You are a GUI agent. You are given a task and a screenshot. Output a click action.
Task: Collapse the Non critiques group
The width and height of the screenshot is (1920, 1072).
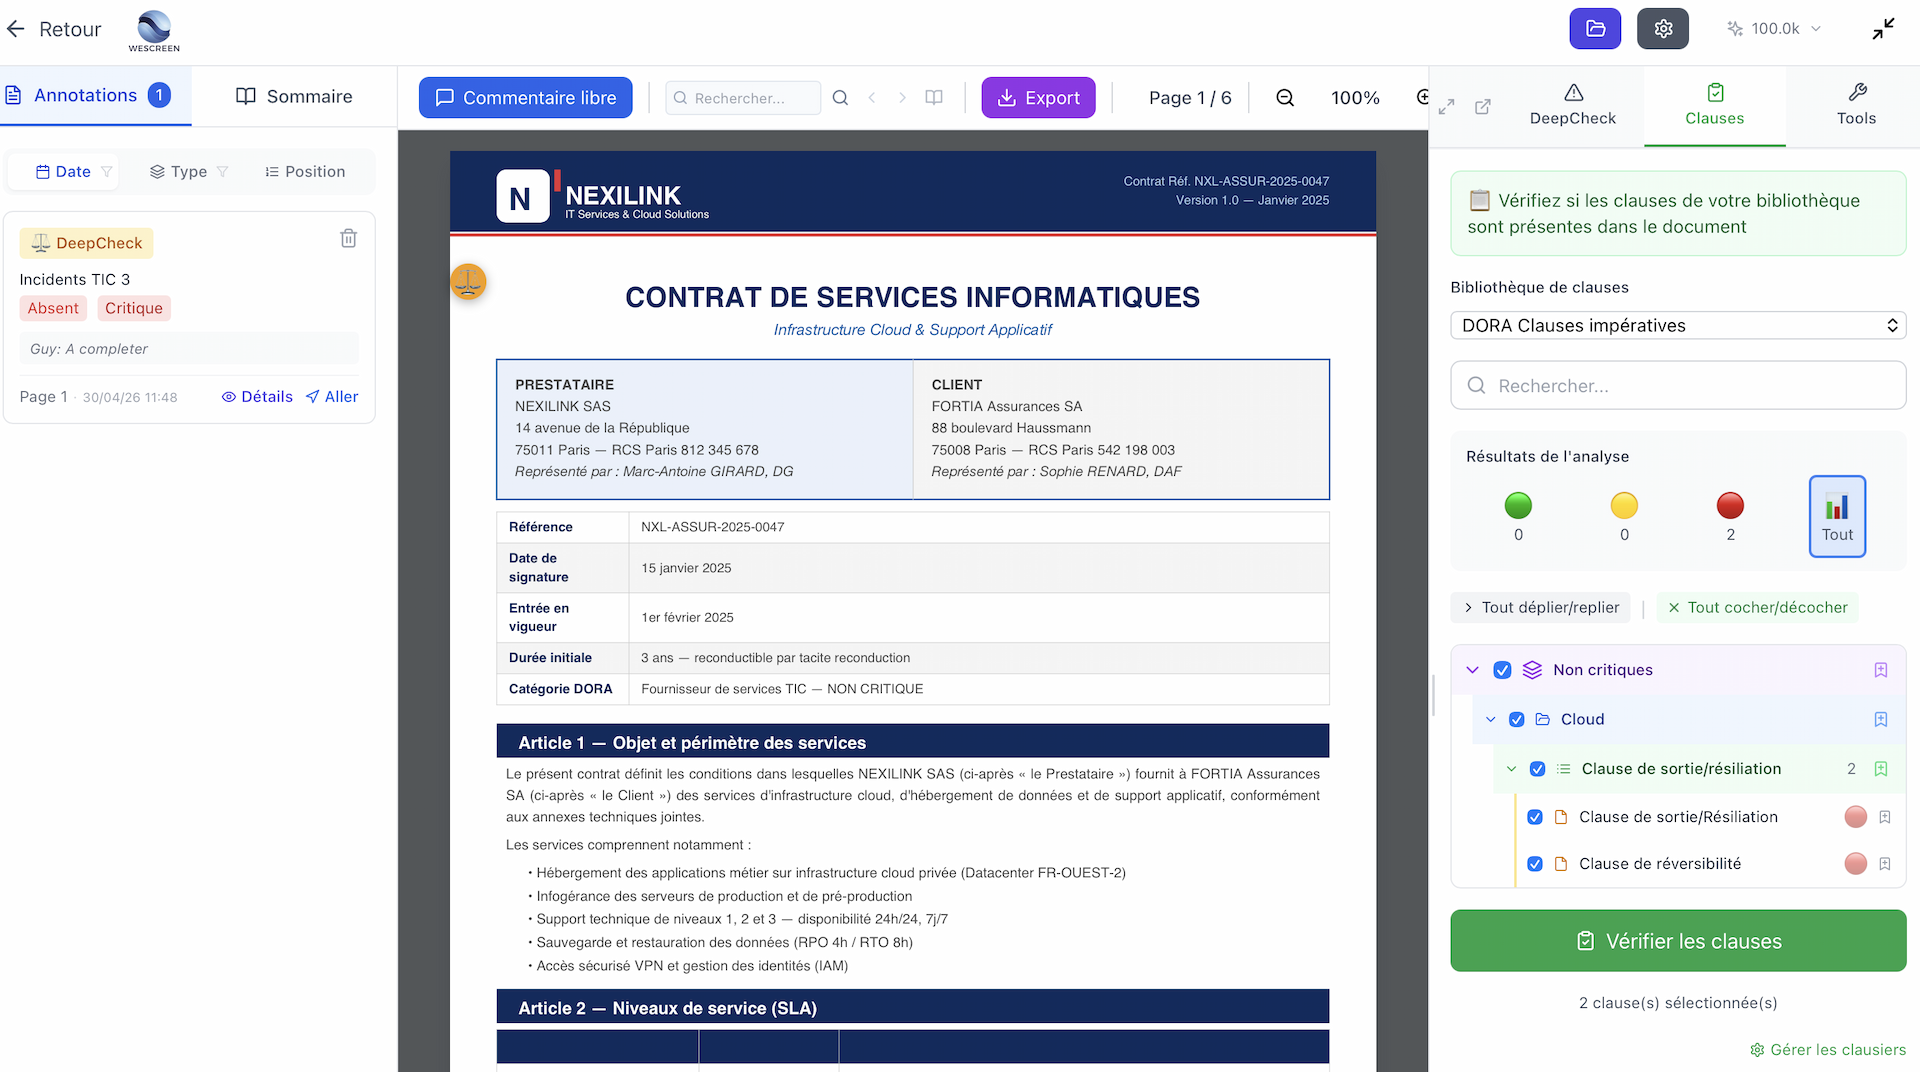(1472, 670)
